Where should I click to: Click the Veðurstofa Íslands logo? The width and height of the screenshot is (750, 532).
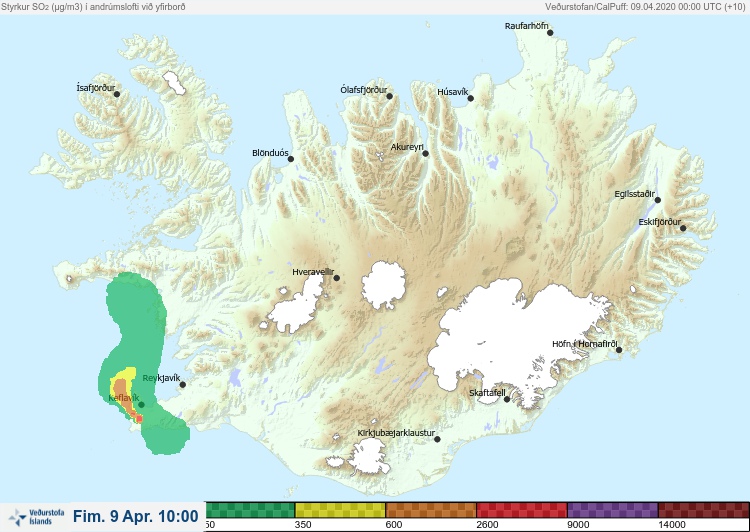pos(37,517)
